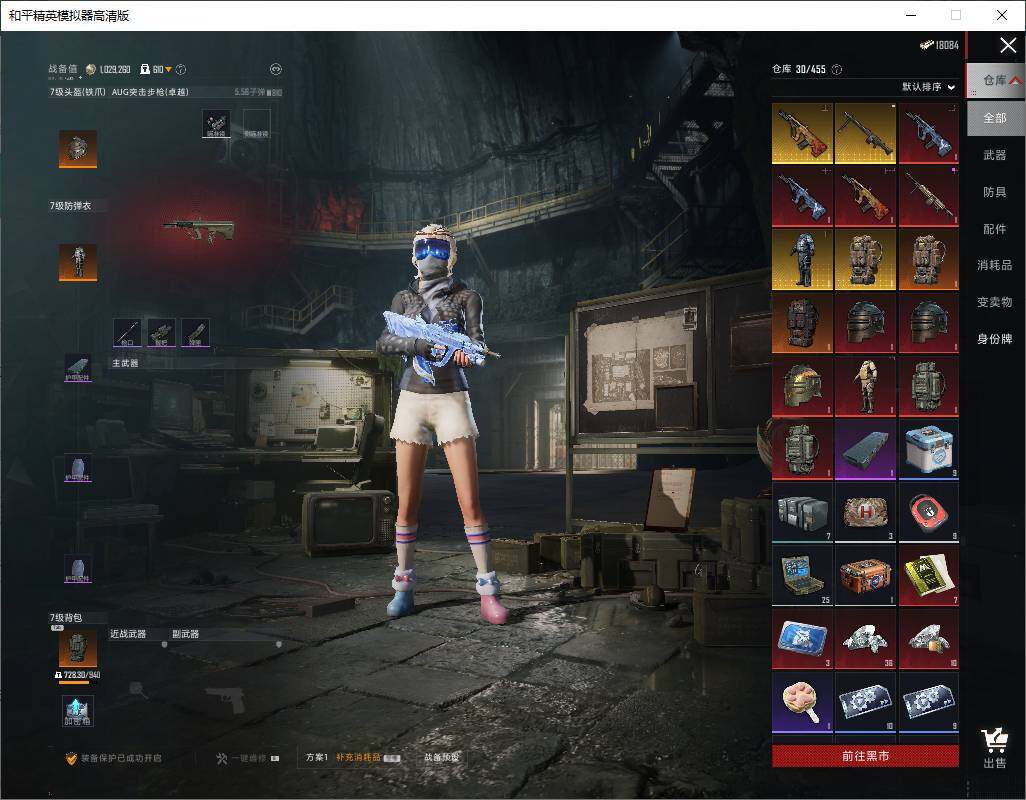Screen dimensions: 1026x800
Task: Switch to the 全部 category tab
Action: pyautogui.click(x=995, y=118)
